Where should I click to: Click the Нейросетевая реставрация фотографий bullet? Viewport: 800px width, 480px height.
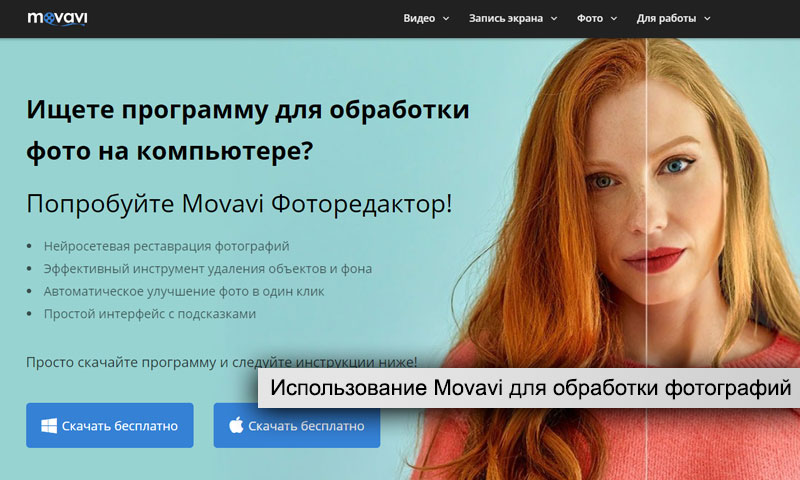tap(166, 246)
